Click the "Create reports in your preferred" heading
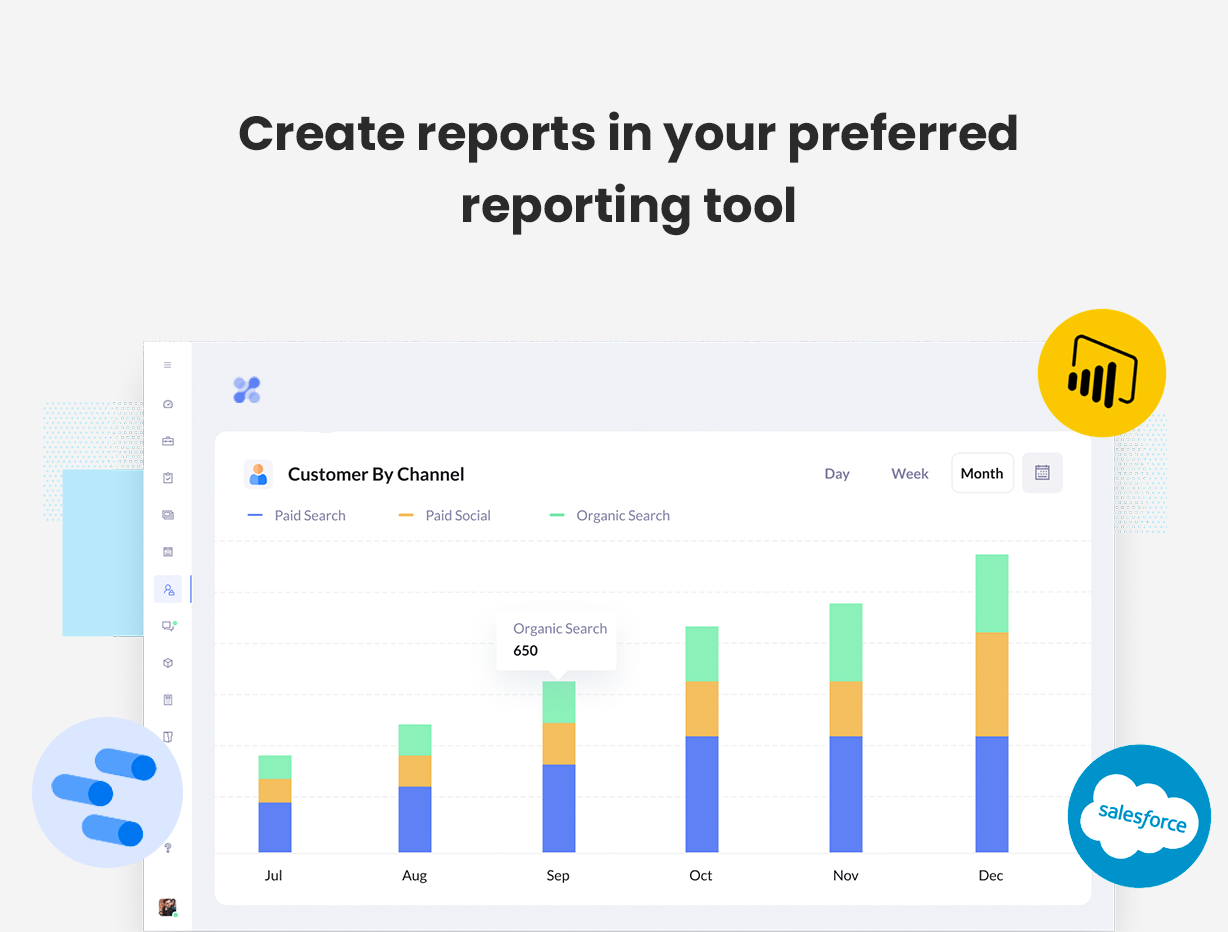The width and height of the screenshot is (1228, 932). tap(628, 134)
